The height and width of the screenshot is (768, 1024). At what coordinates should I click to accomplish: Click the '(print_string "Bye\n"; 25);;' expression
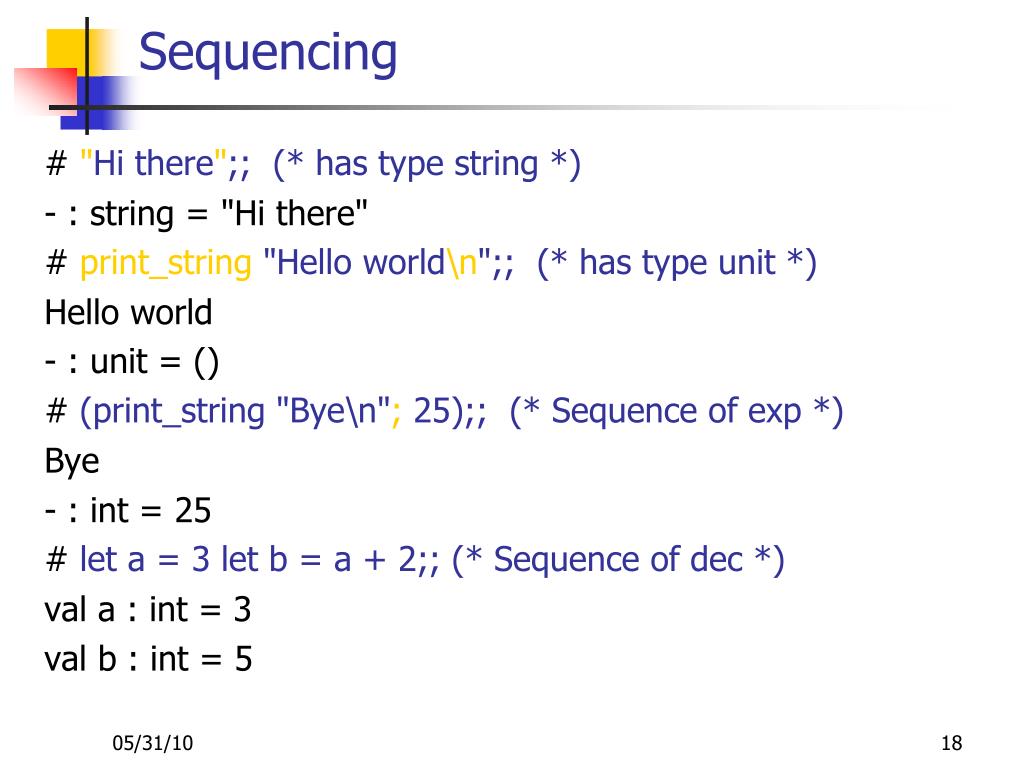point(283,412)
